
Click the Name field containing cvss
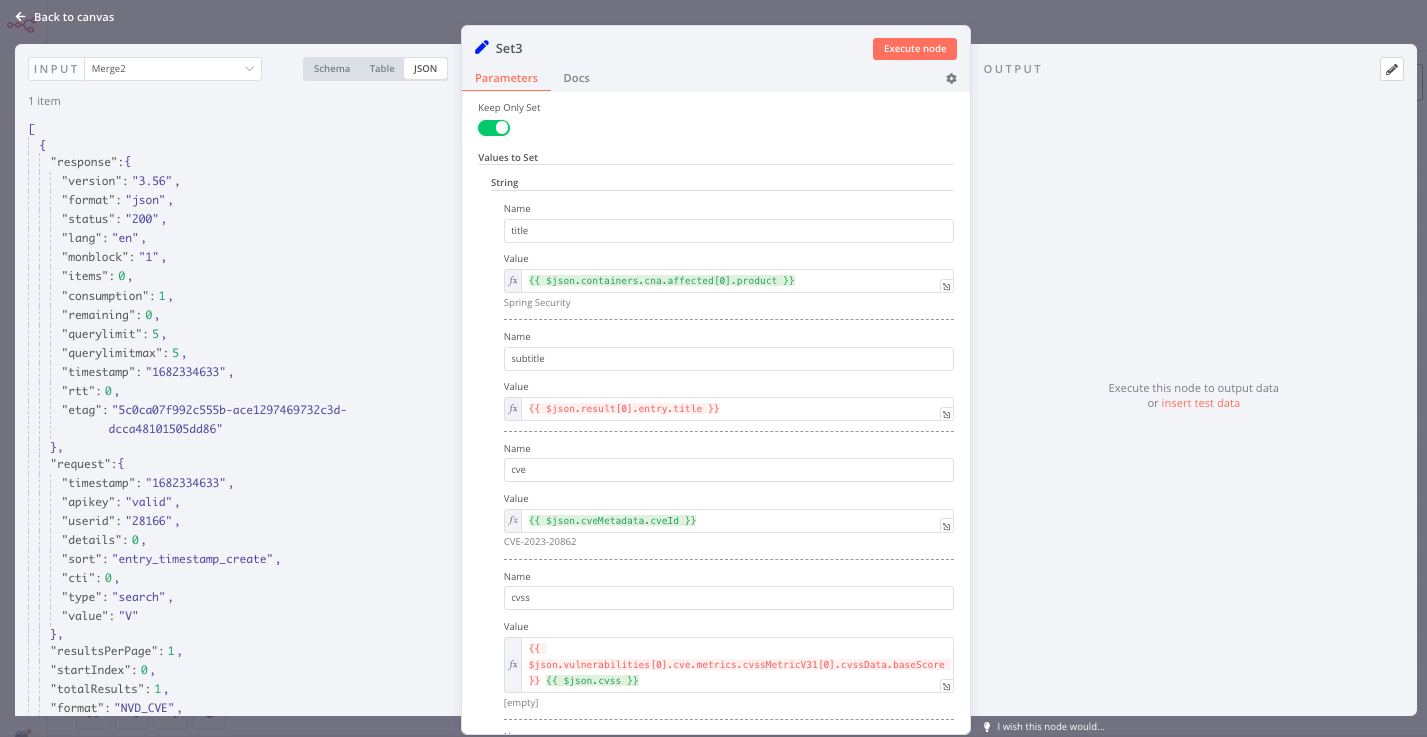[729, 598]
